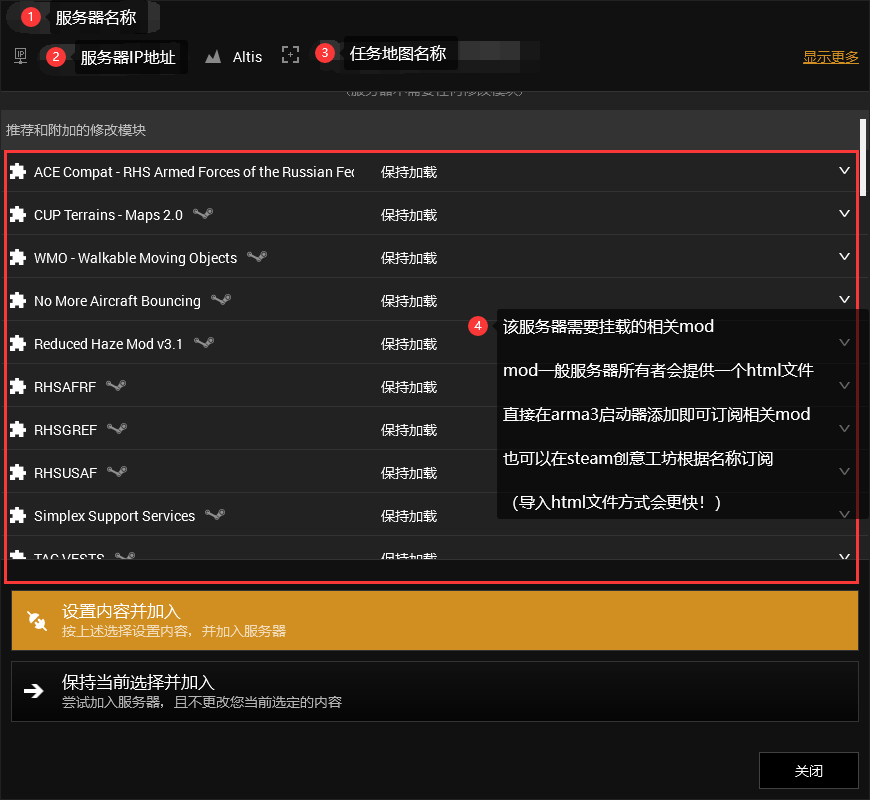Click puzzle icon beside Reduced Haze Mod

point(18,343)
